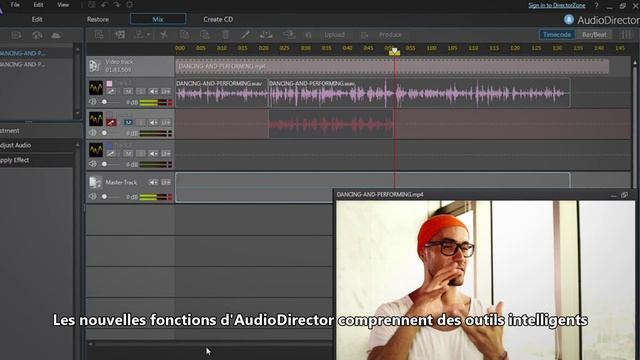Open the Edit menu in the top menu bar
Screen dimensions: 640x360
[x=38, y=5]
